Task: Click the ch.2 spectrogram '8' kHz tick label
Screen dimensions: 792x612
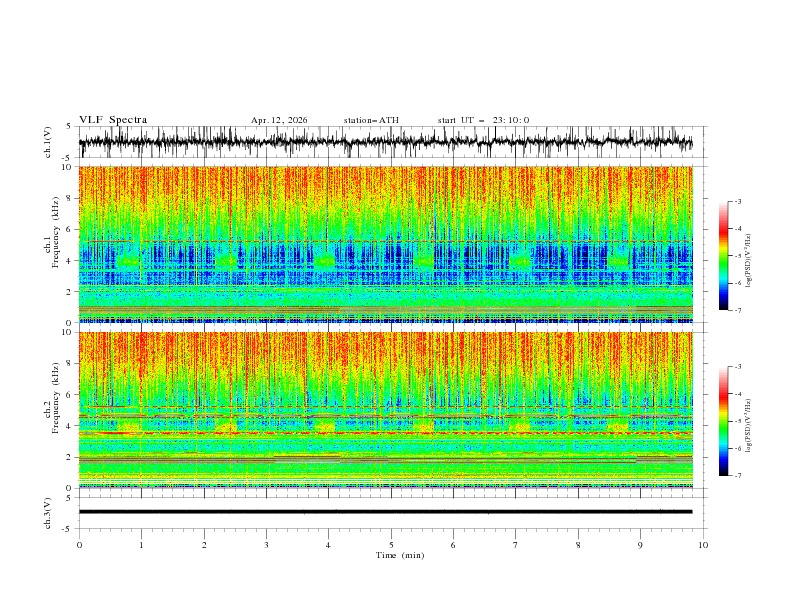Action: point(69,364)
